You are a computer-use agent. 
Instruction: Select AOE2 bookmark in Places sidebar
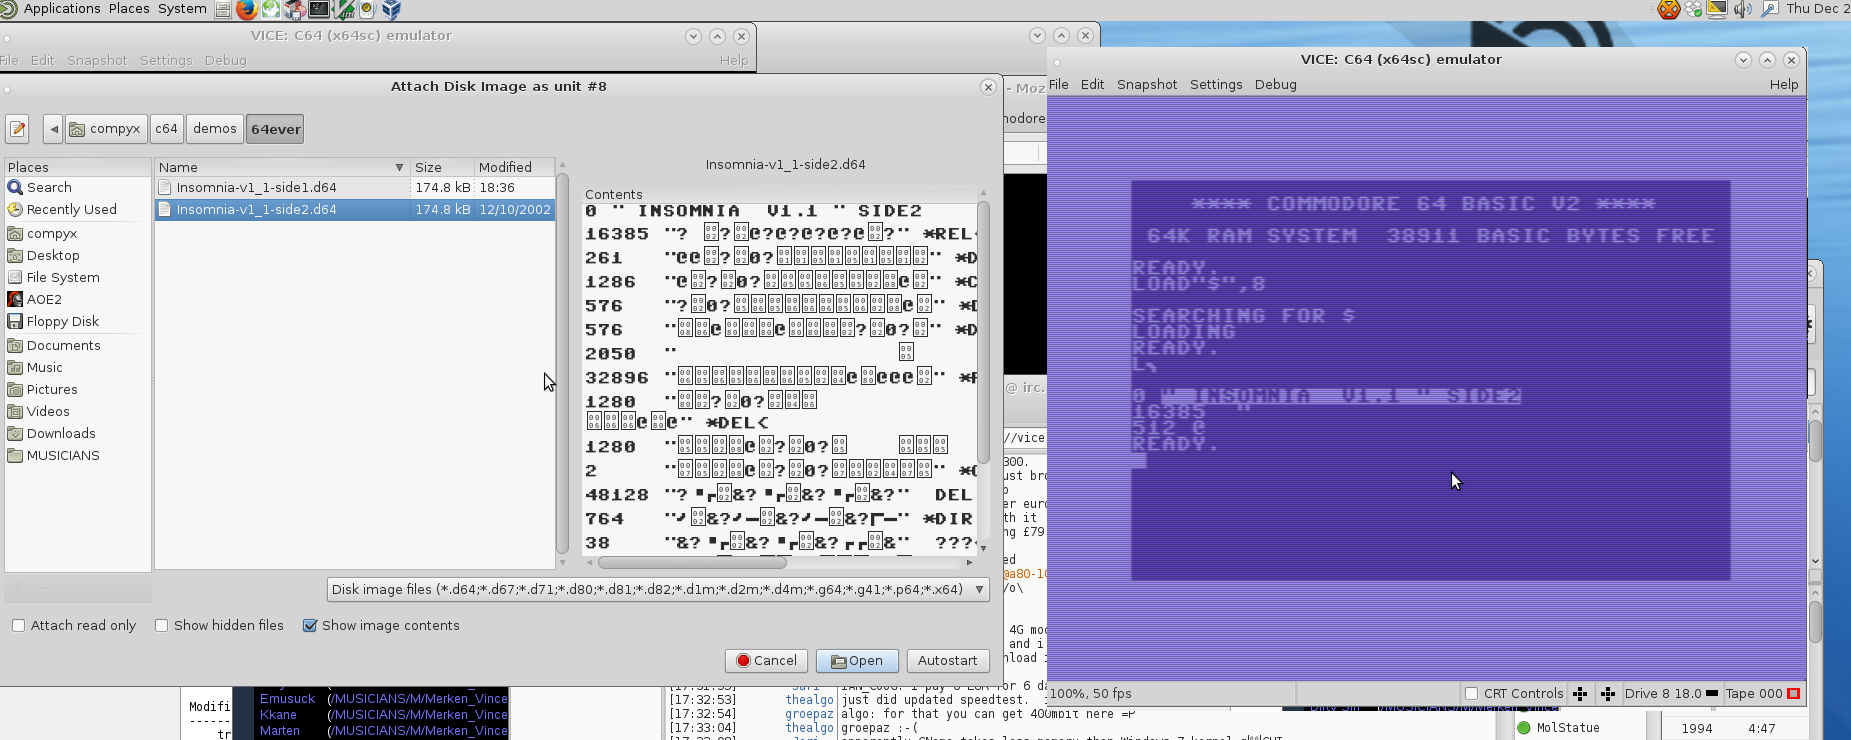coord(78,300)
